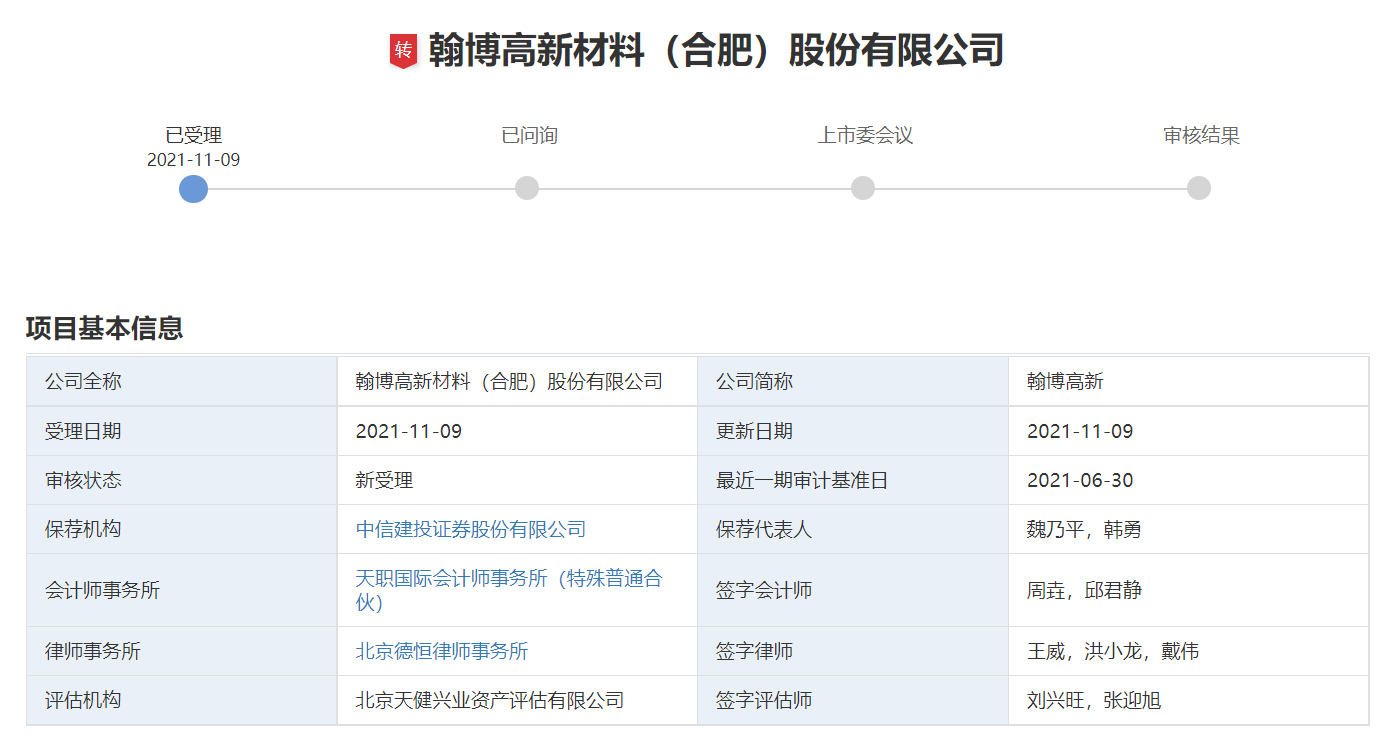Click the 受理日期 label cell
This screenshot has width=1382, height=741.
(x=182, y=431)
